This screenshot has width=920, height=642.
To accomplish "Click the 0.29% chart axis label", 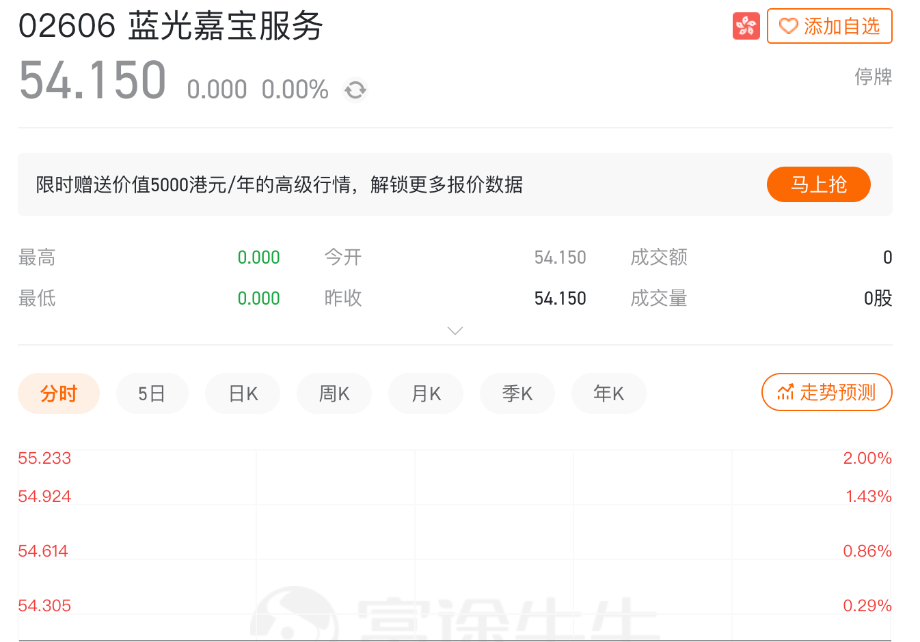I will (867, 605).
